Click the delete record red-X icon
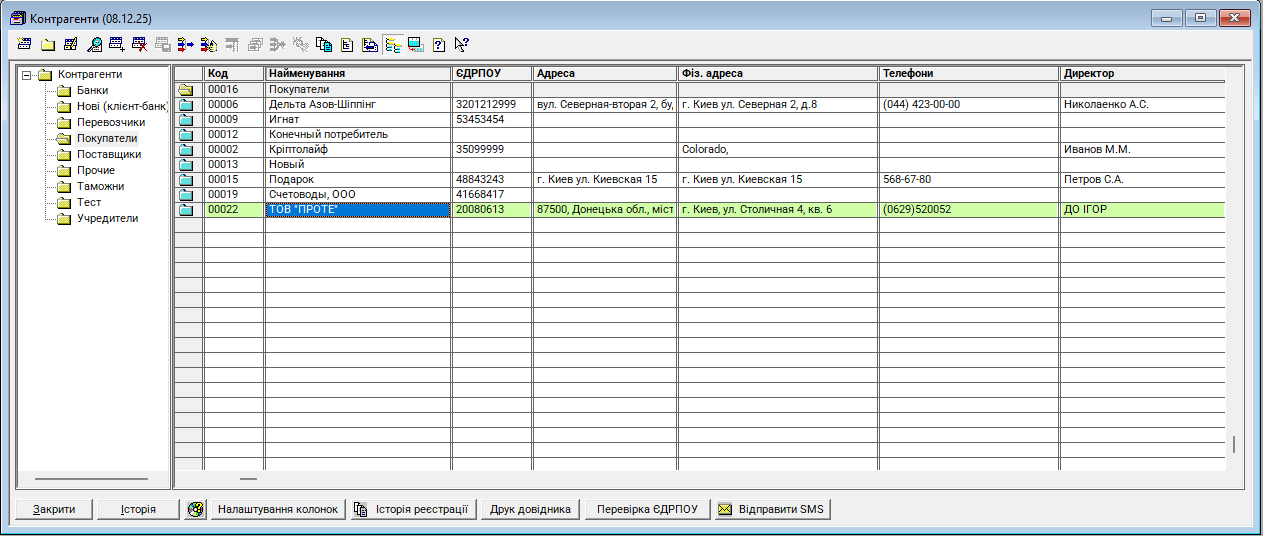The width and height of the screenshot is (1263, 536). pos(140,44)
